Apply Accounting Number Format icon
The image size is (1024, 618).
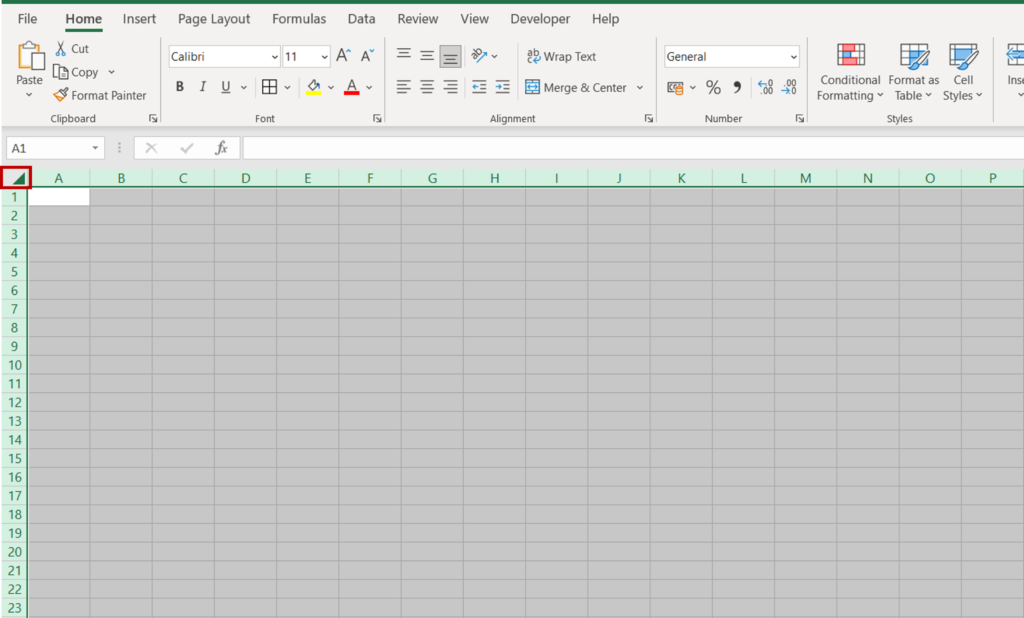point(675,88)
